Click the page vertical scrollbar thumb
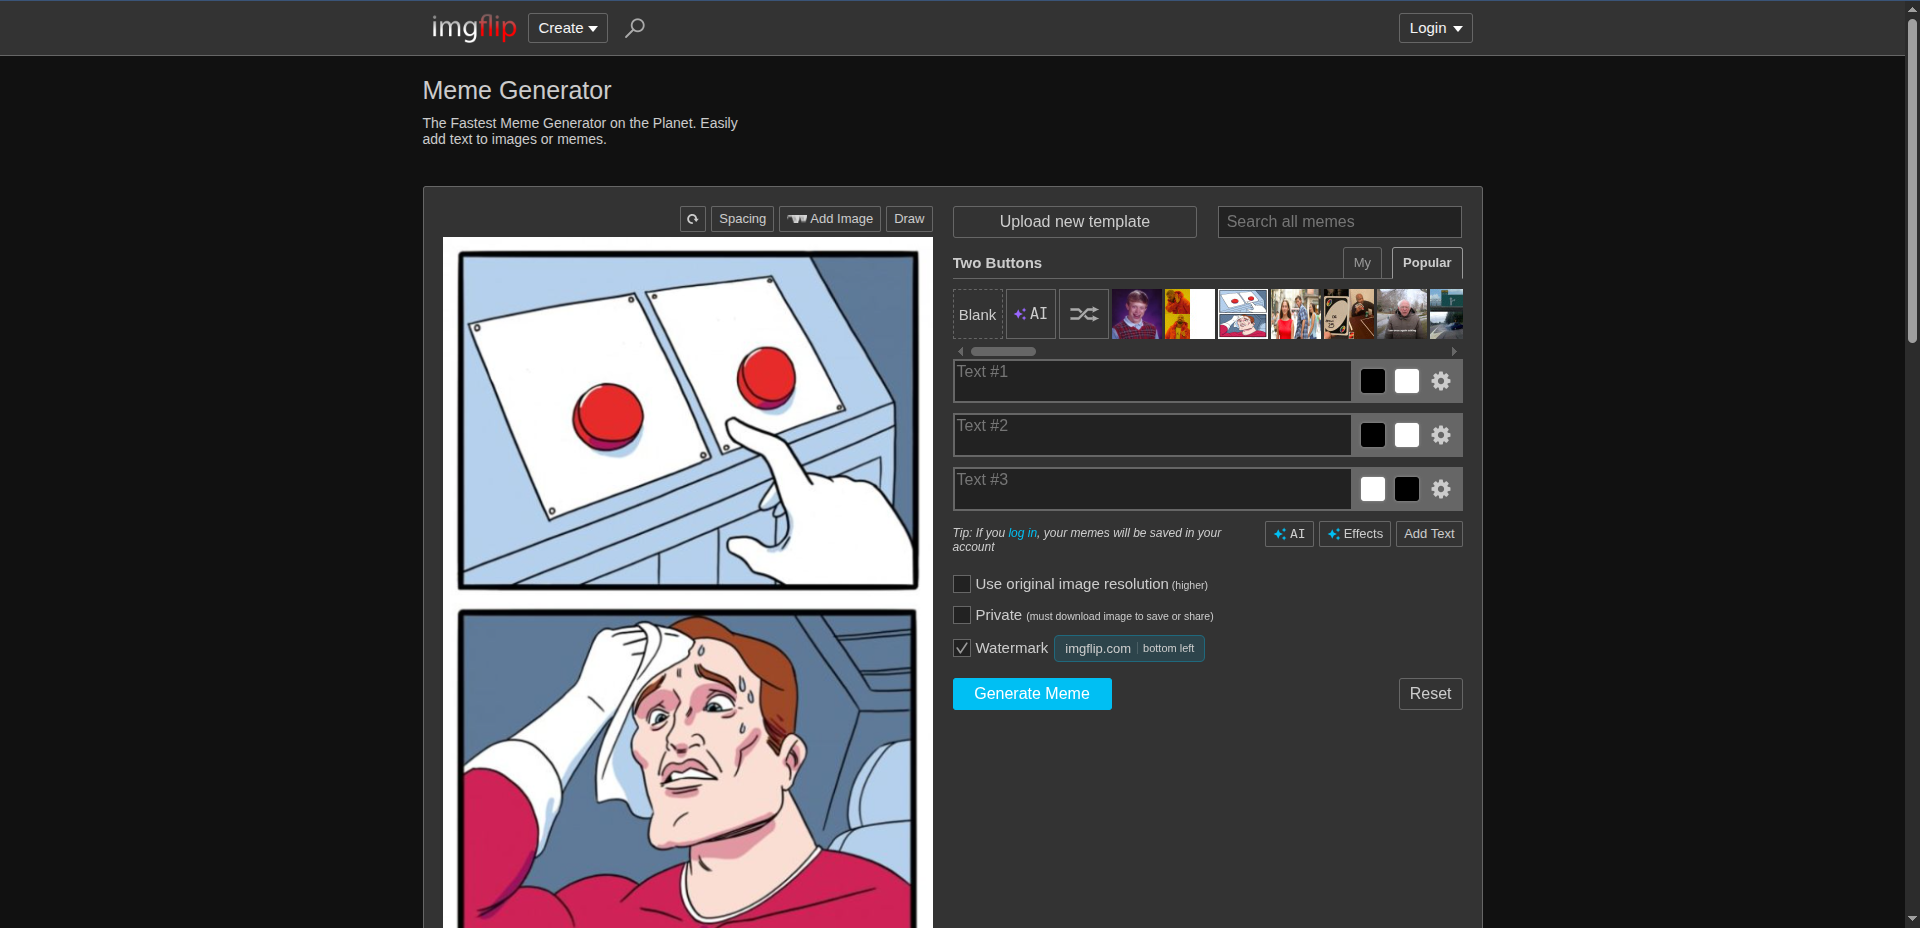This screenshot has height=928, width=1920. pyautogui.click(x=1912, y=180)
